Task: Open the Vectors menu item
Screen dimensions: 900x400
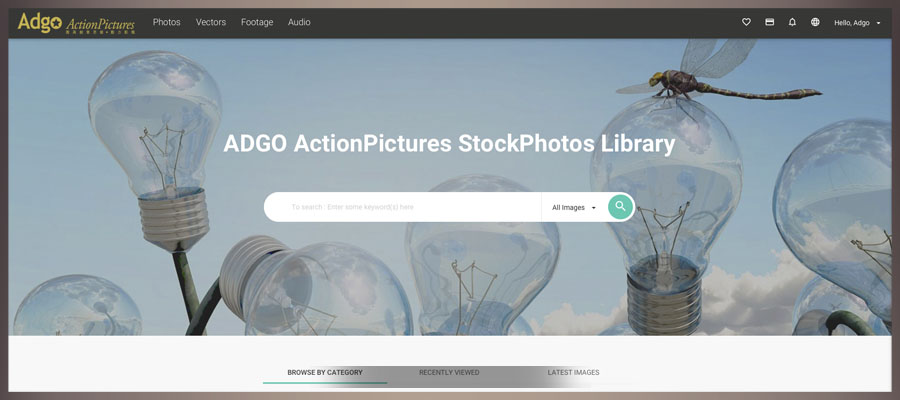Action: coord(211,22)
